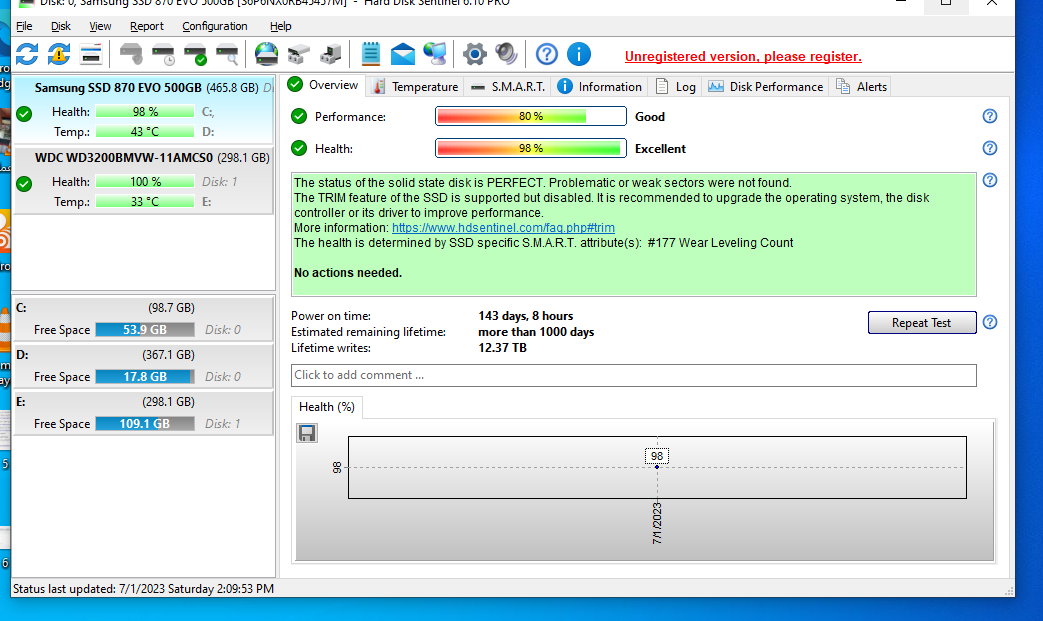Click the blue info circle toolbar icon

tap(579, 54)
